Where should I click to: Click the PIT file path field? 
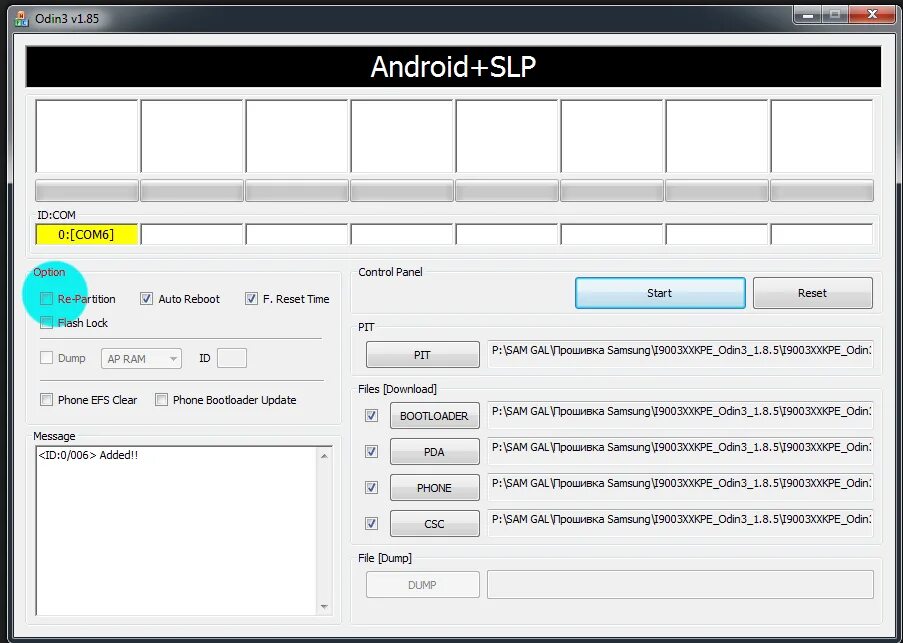point(680,354)
